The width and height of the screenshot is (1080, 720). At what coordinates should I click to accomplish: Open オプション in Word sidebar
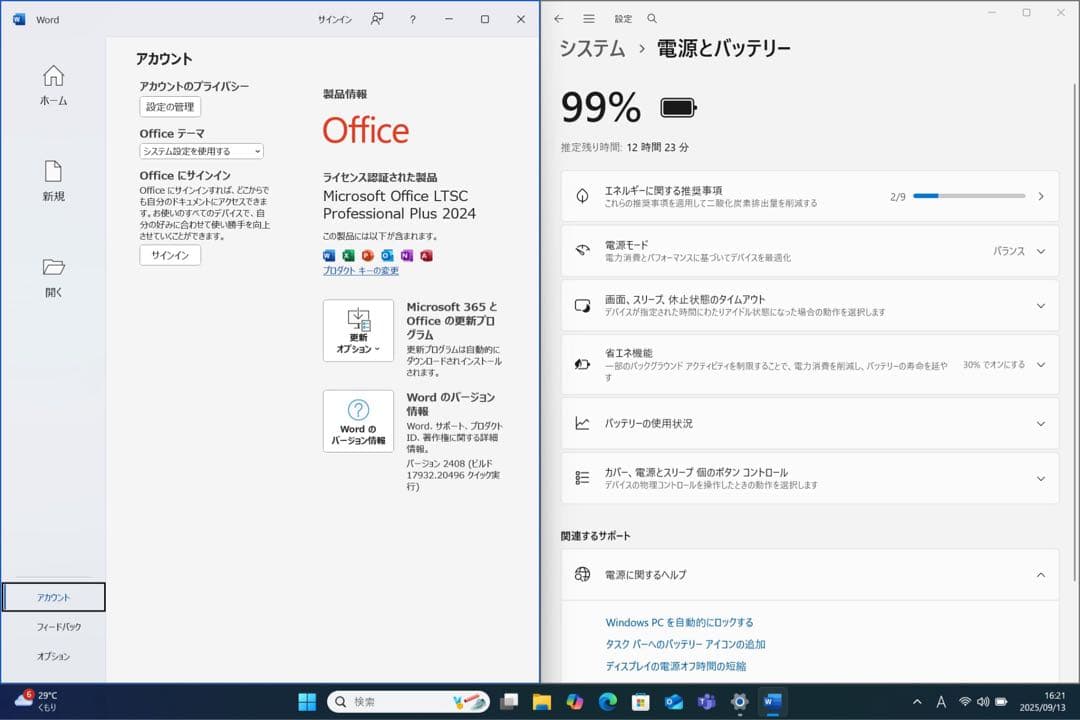click(54, 657)
